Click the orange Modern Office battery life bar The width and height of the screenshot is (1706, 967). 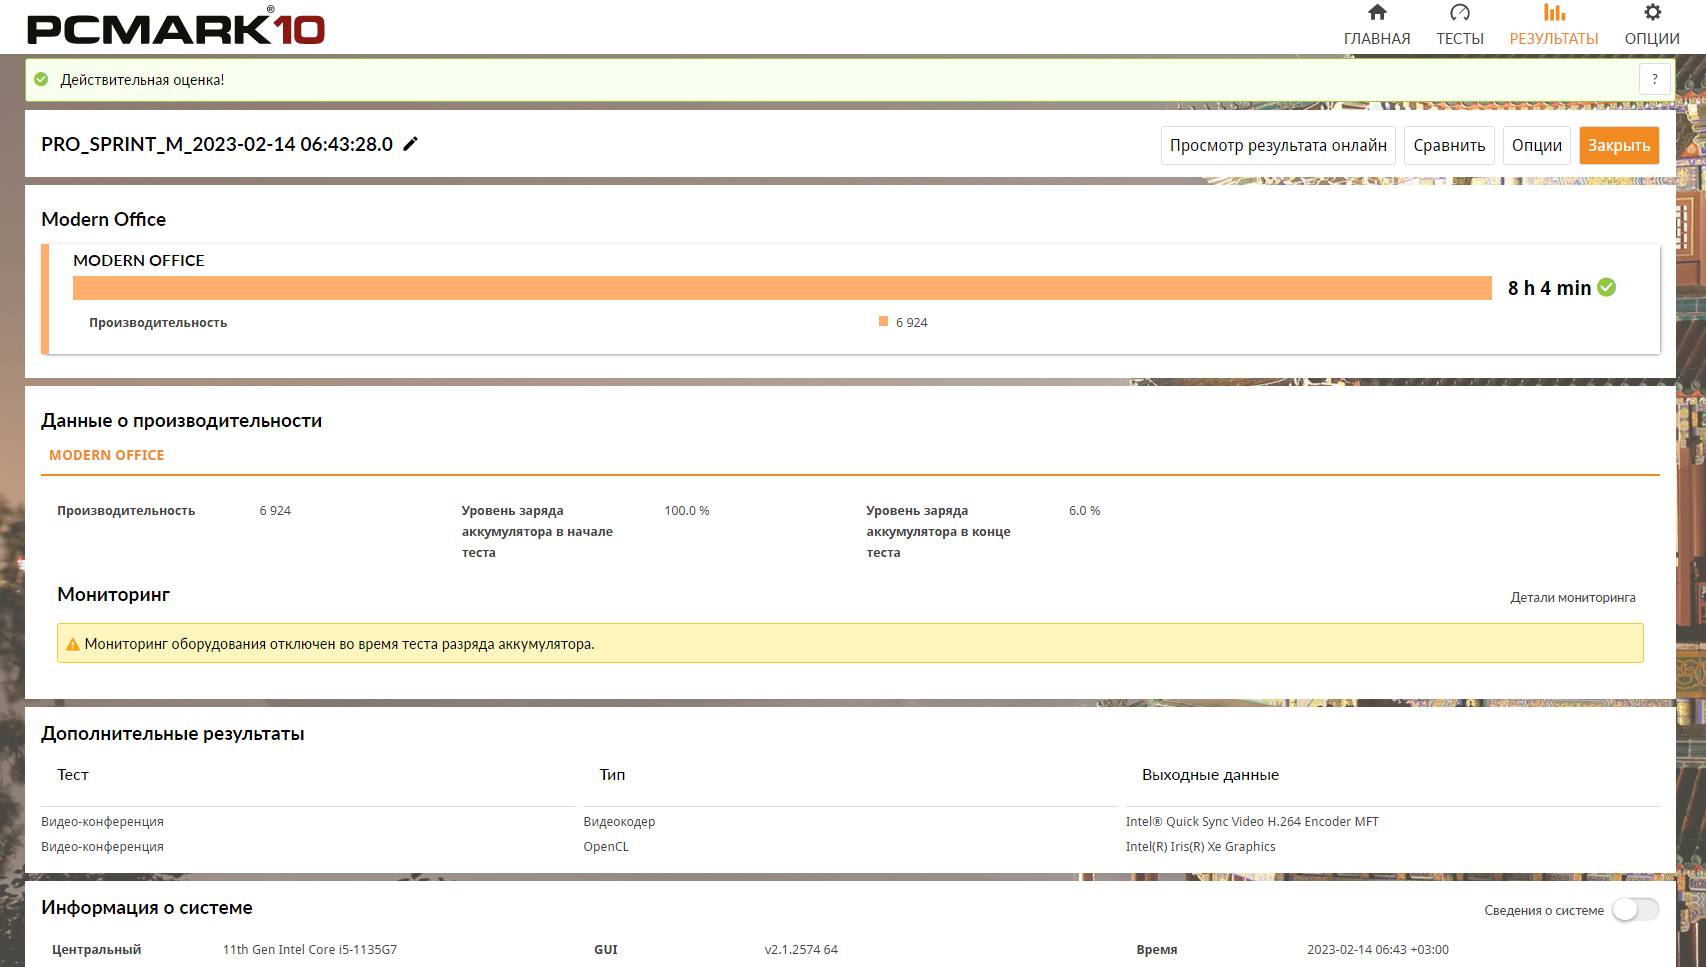pos(782,288)
